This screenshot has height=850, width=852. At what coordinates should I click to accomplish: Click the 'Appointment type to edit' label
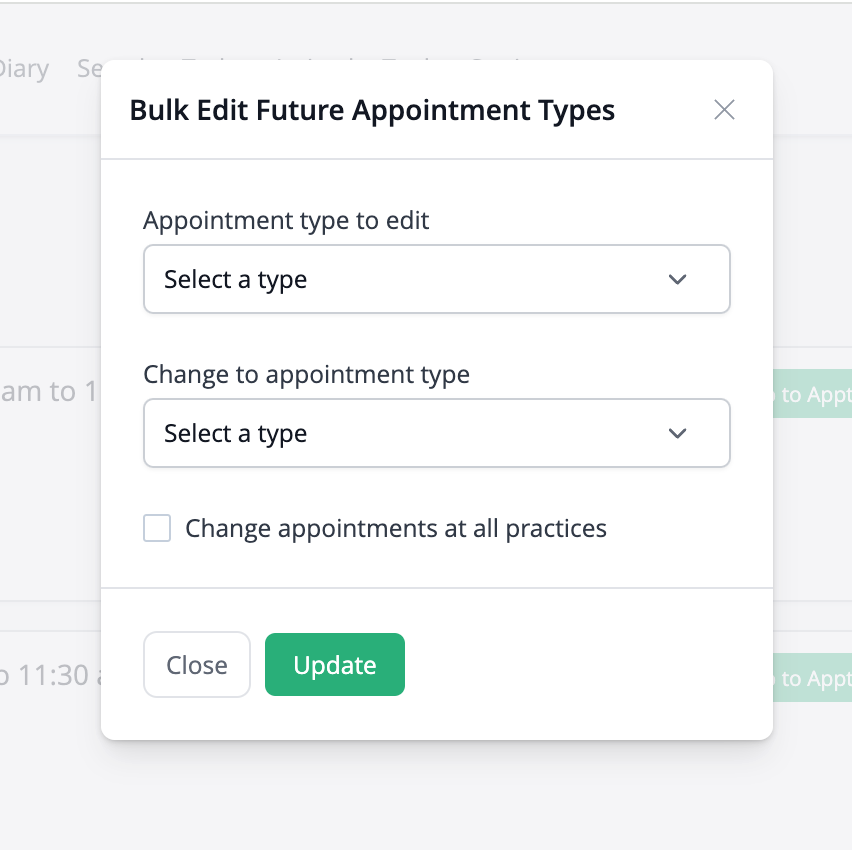[286, 220]
